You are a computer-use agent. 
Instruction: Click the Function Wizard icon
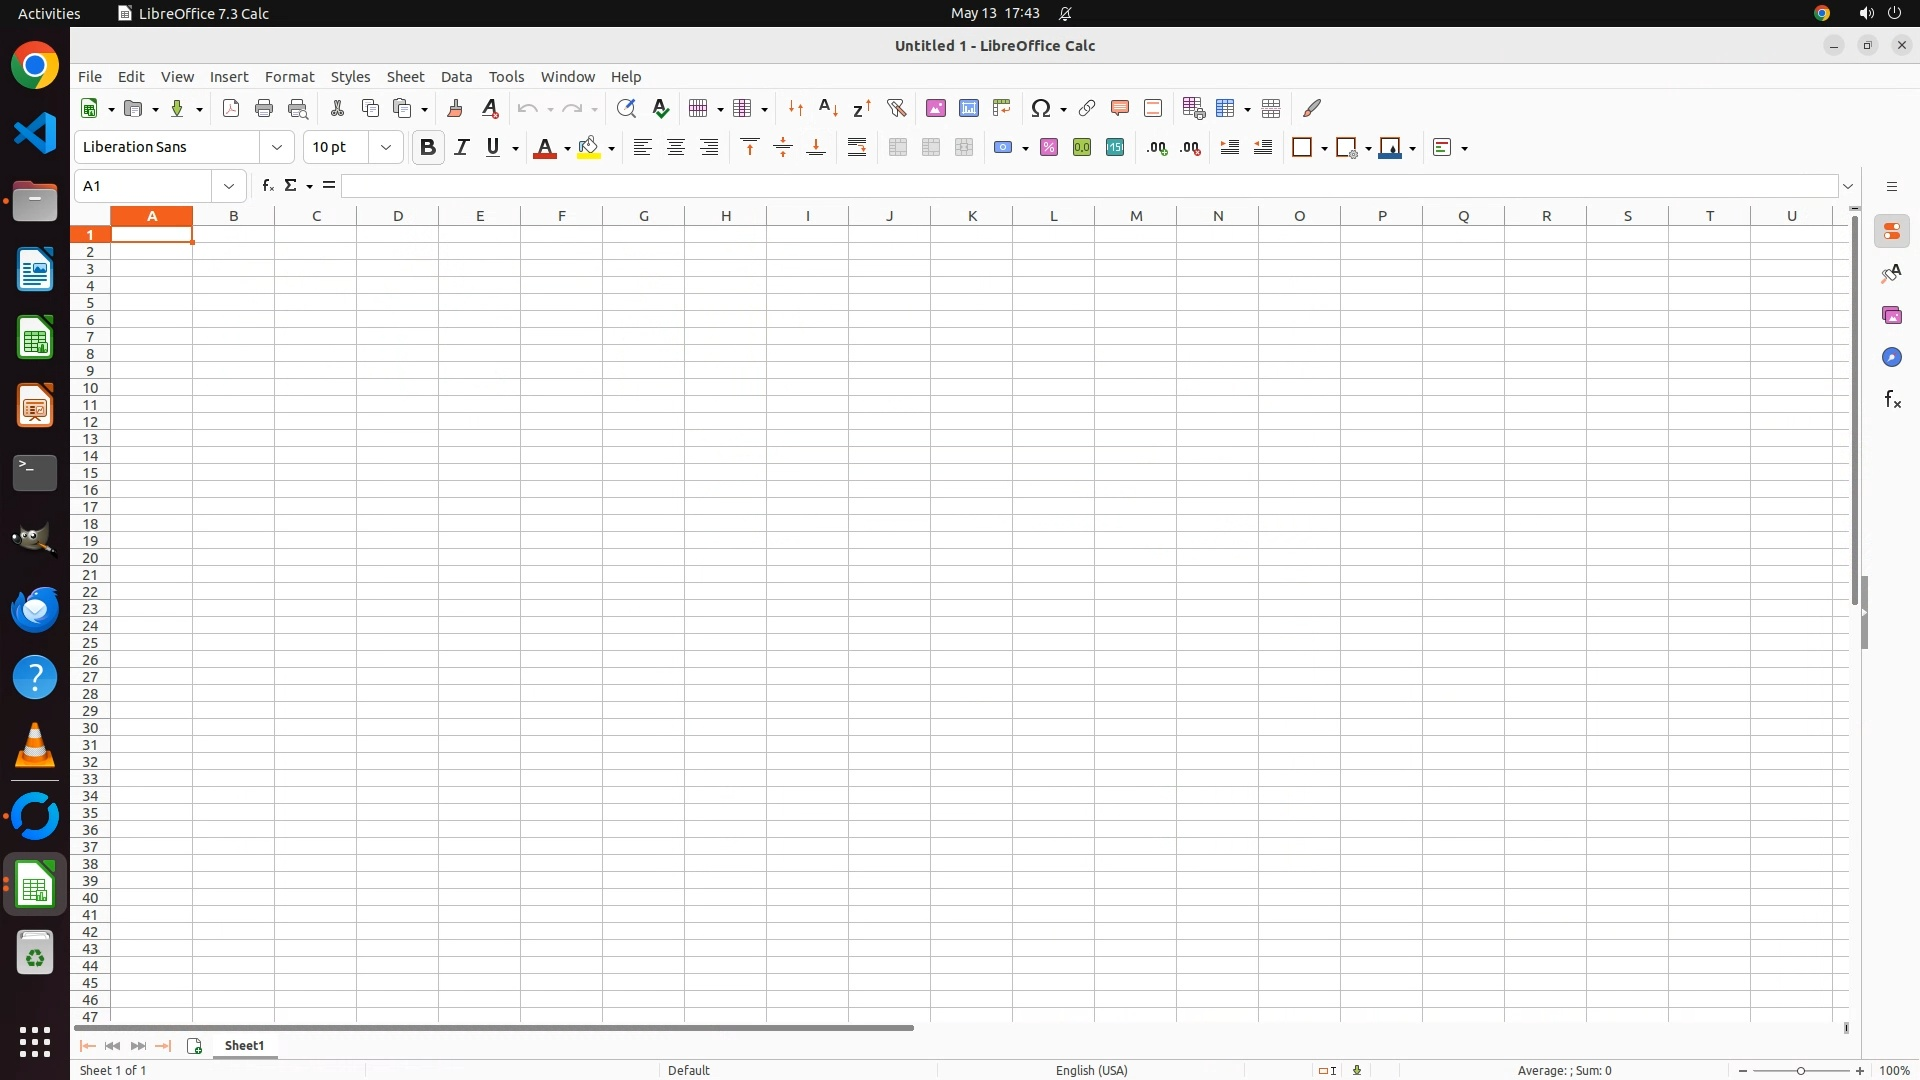(x=267, y=186)
